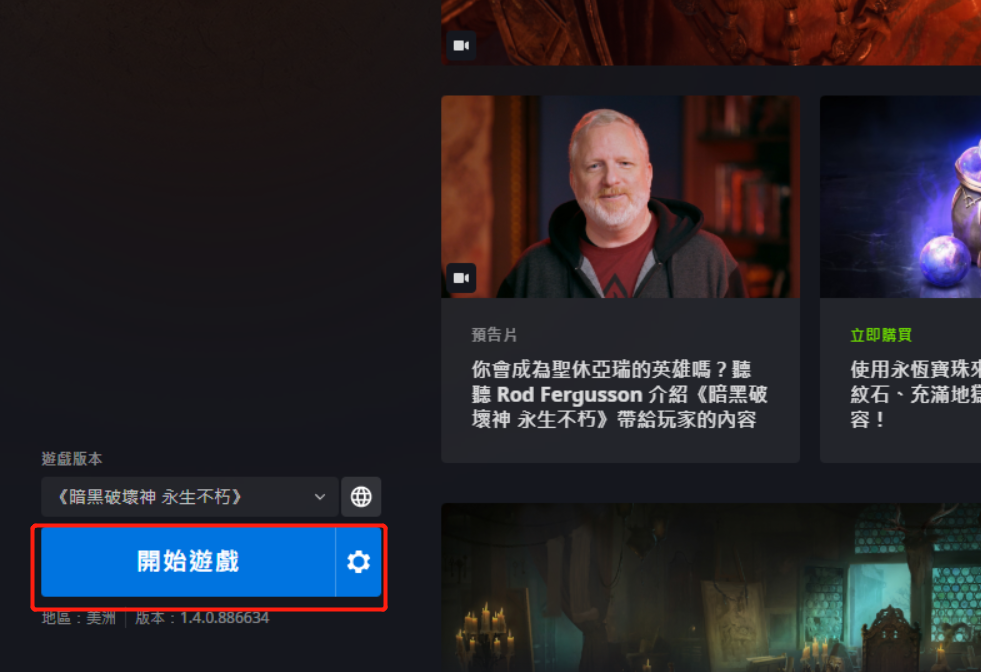Screen dimensions: 981x672
Task: Click video camera icon on Rod Fergusson thumbnail
Action: pyautogui.click(x=461, y=278)
